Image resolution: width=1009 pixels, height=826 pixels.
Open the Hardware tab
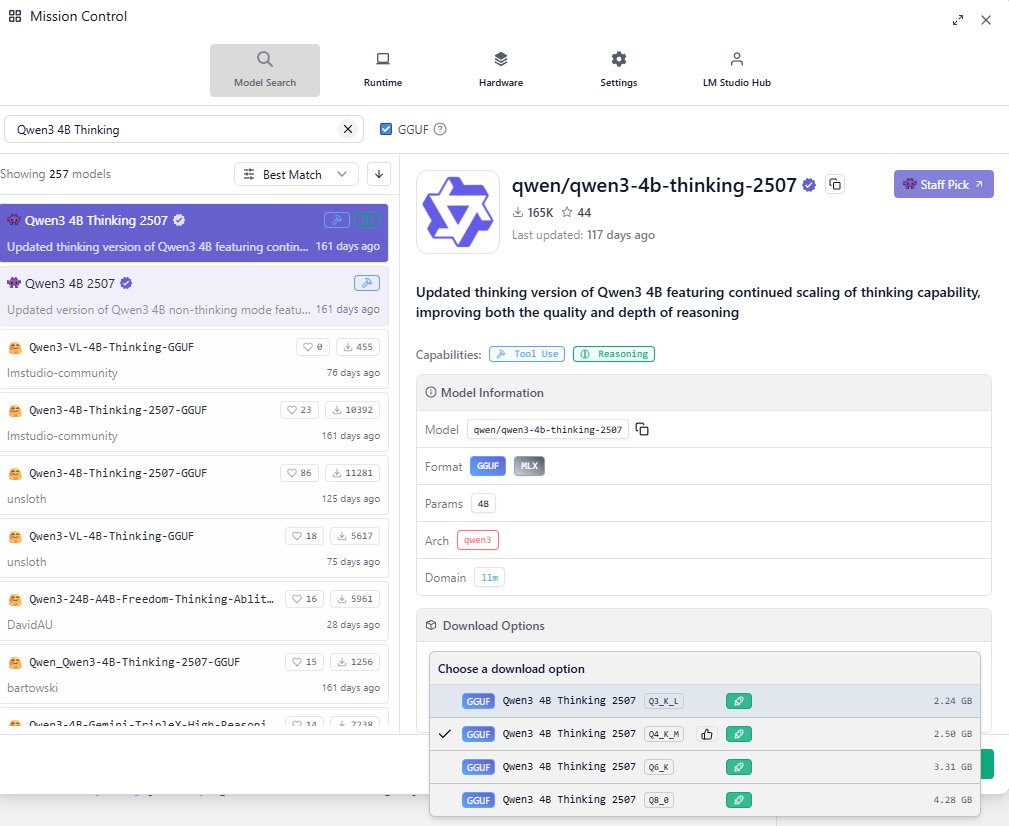[x=501, y=70]
